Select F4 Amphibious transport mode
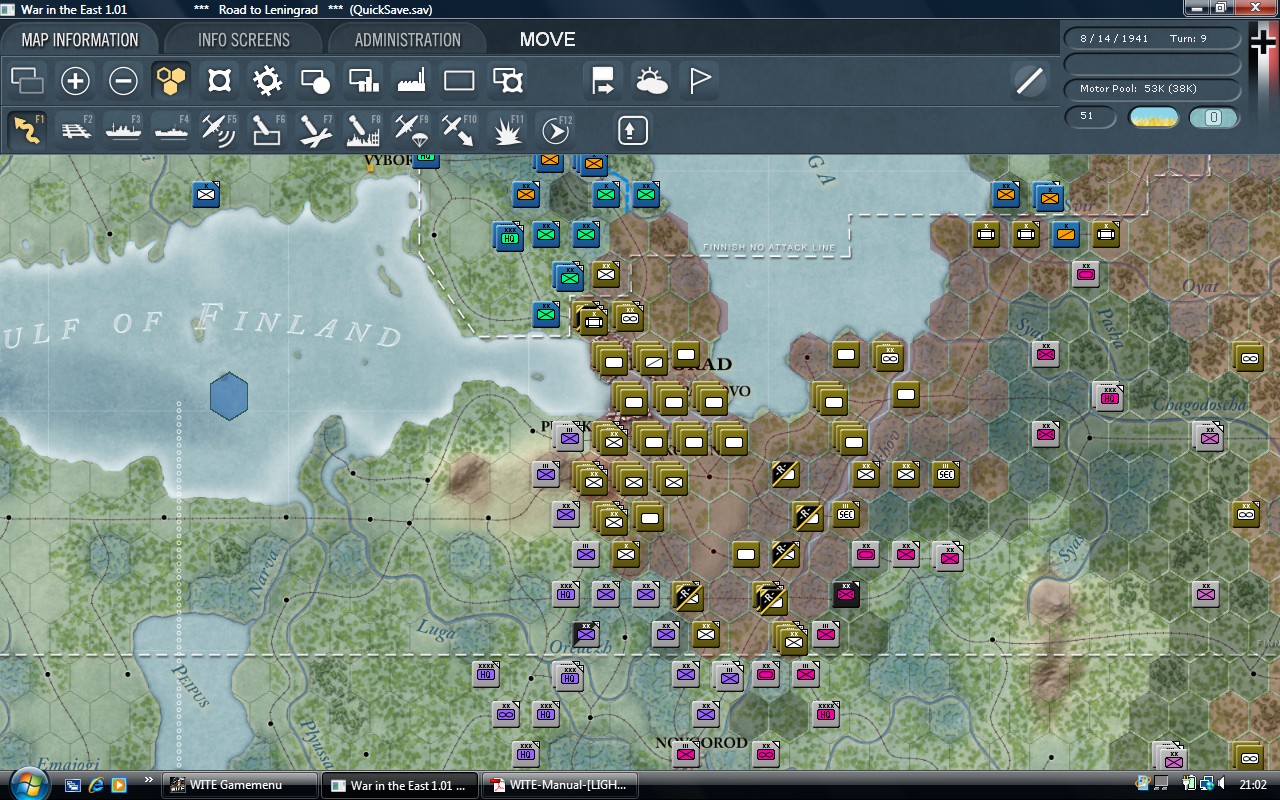 click(172, 131)
